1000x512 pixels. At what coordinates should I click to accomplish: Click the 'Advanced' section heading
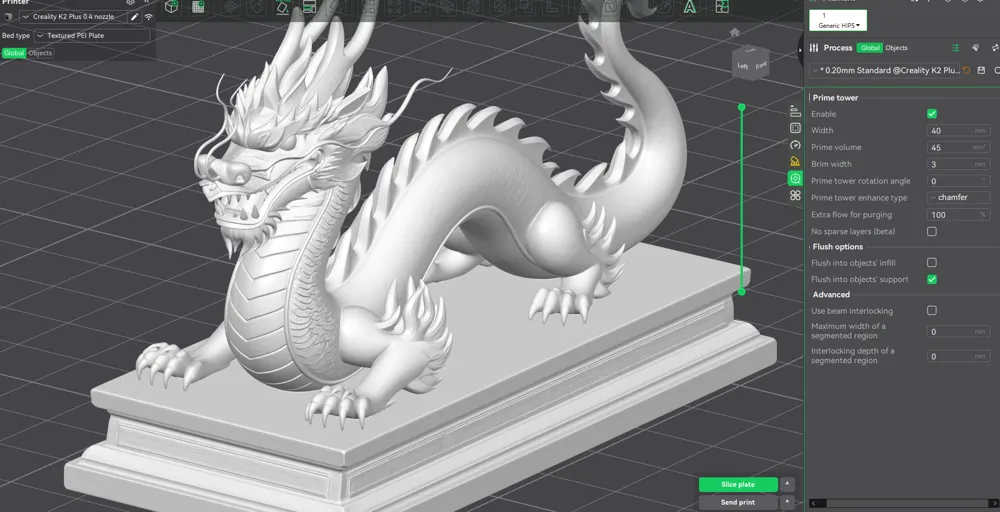pos(831,295)
